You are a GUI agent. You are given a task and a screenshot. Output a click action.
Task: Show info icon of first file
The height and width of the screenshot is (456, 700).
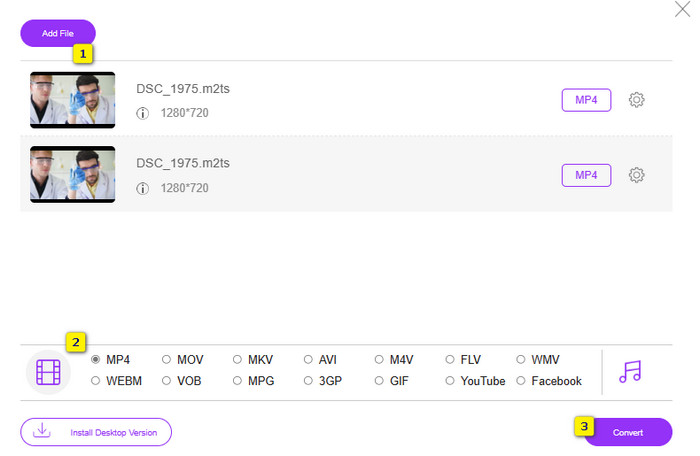[142, 113]
